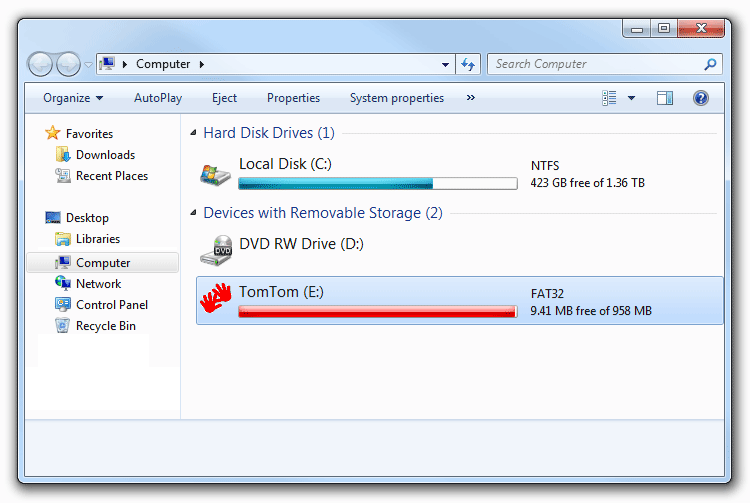The image size is (750, 503).
Task: Click the TomTom red hands drive icon
Action: 215,299
